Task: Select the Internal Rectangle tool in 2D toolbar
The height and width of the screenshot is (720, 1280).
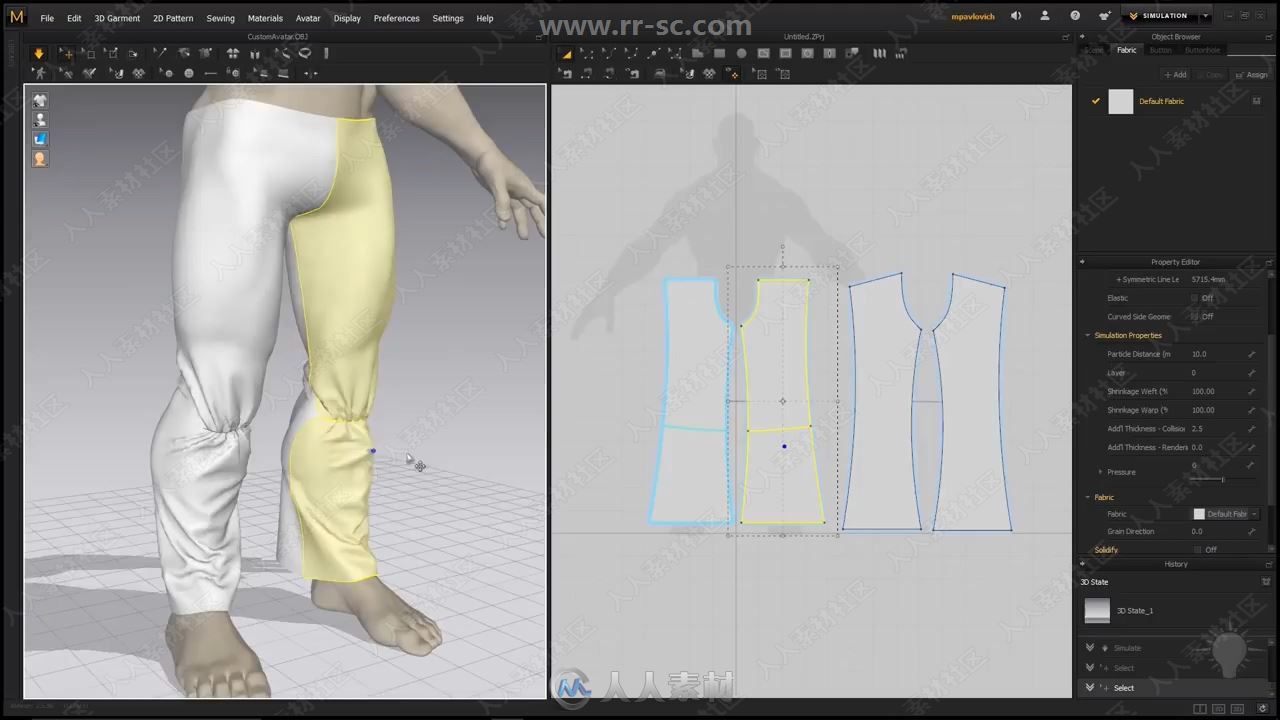Action: pyautogui.click(x=785, y=53)
